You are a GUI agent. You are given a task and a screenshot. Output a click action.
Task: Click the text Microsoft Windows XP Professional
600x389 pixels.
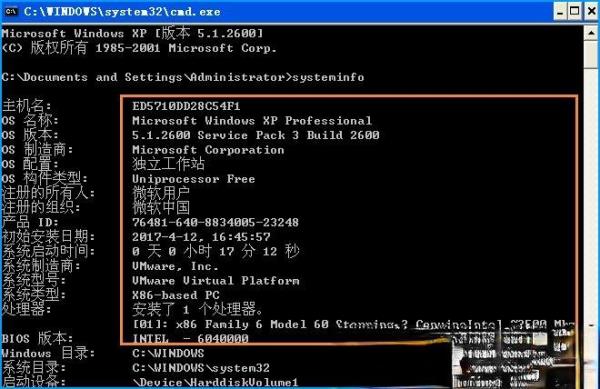pyautogui.click(x=251, y=121)
